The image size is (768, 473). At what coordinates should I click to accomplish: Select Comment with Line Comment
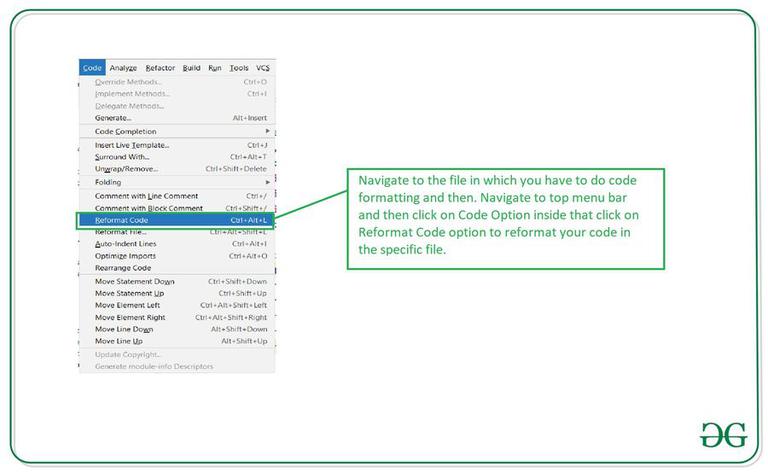(x=176, y=196)
